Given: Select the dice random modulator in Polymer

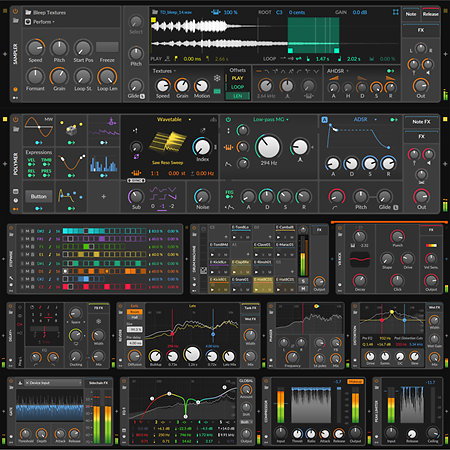Looking at the screenshot, I should (x=71, y=128).
